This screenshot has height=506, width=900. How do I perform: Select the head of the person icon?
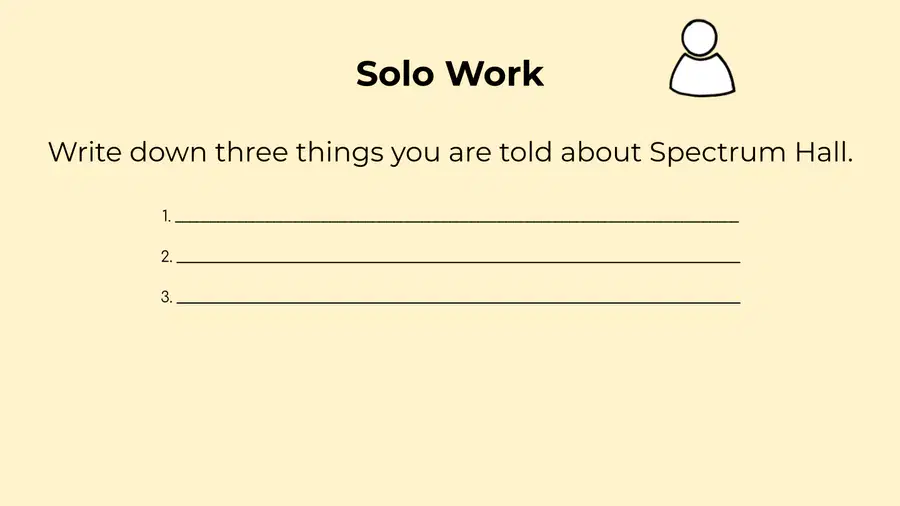tap(699, 38)
